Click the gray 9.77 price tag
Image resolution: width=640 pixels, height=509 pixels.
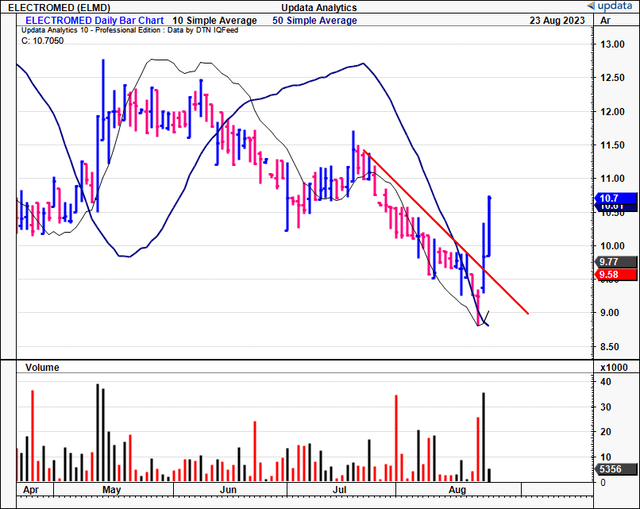tap(616, 262)
